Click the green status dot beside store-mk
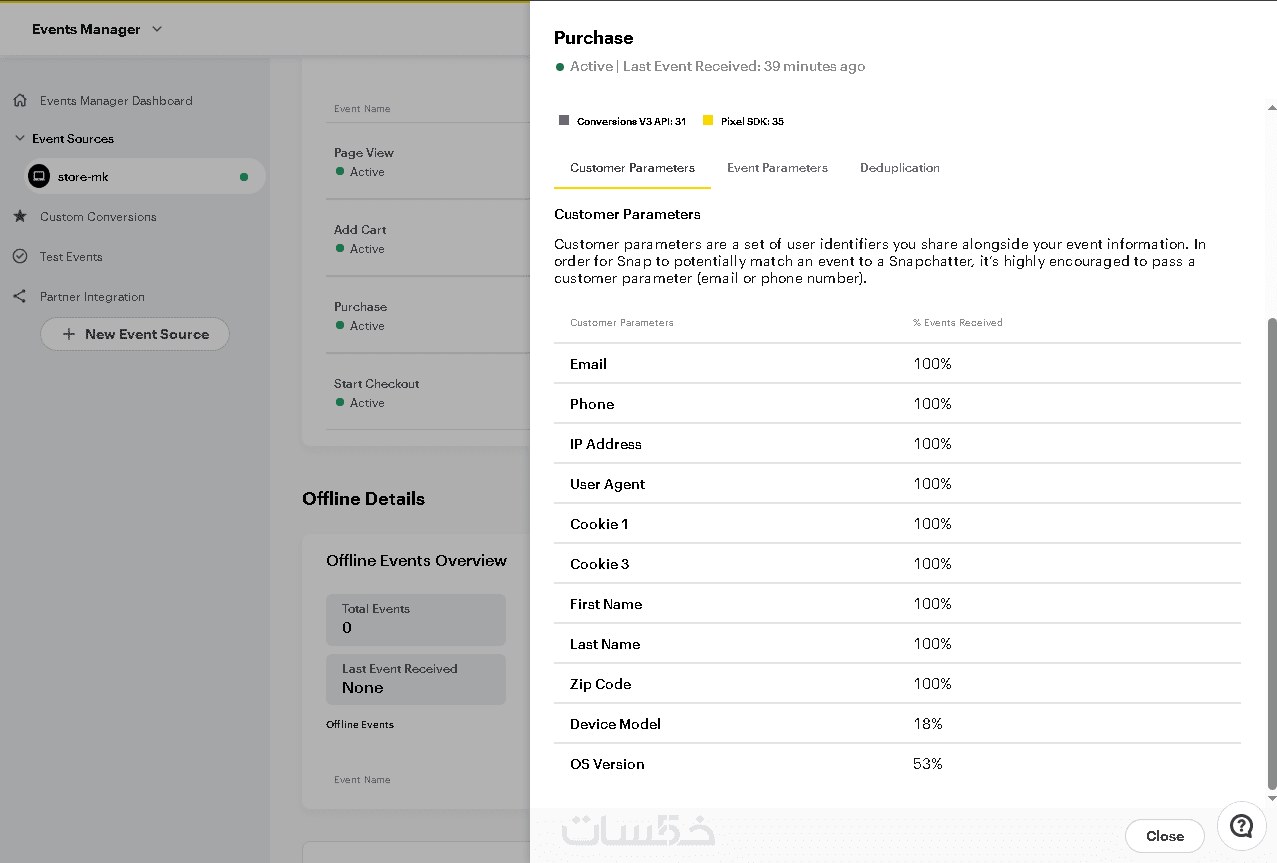The image size is (1277, 863). point(244,177)
